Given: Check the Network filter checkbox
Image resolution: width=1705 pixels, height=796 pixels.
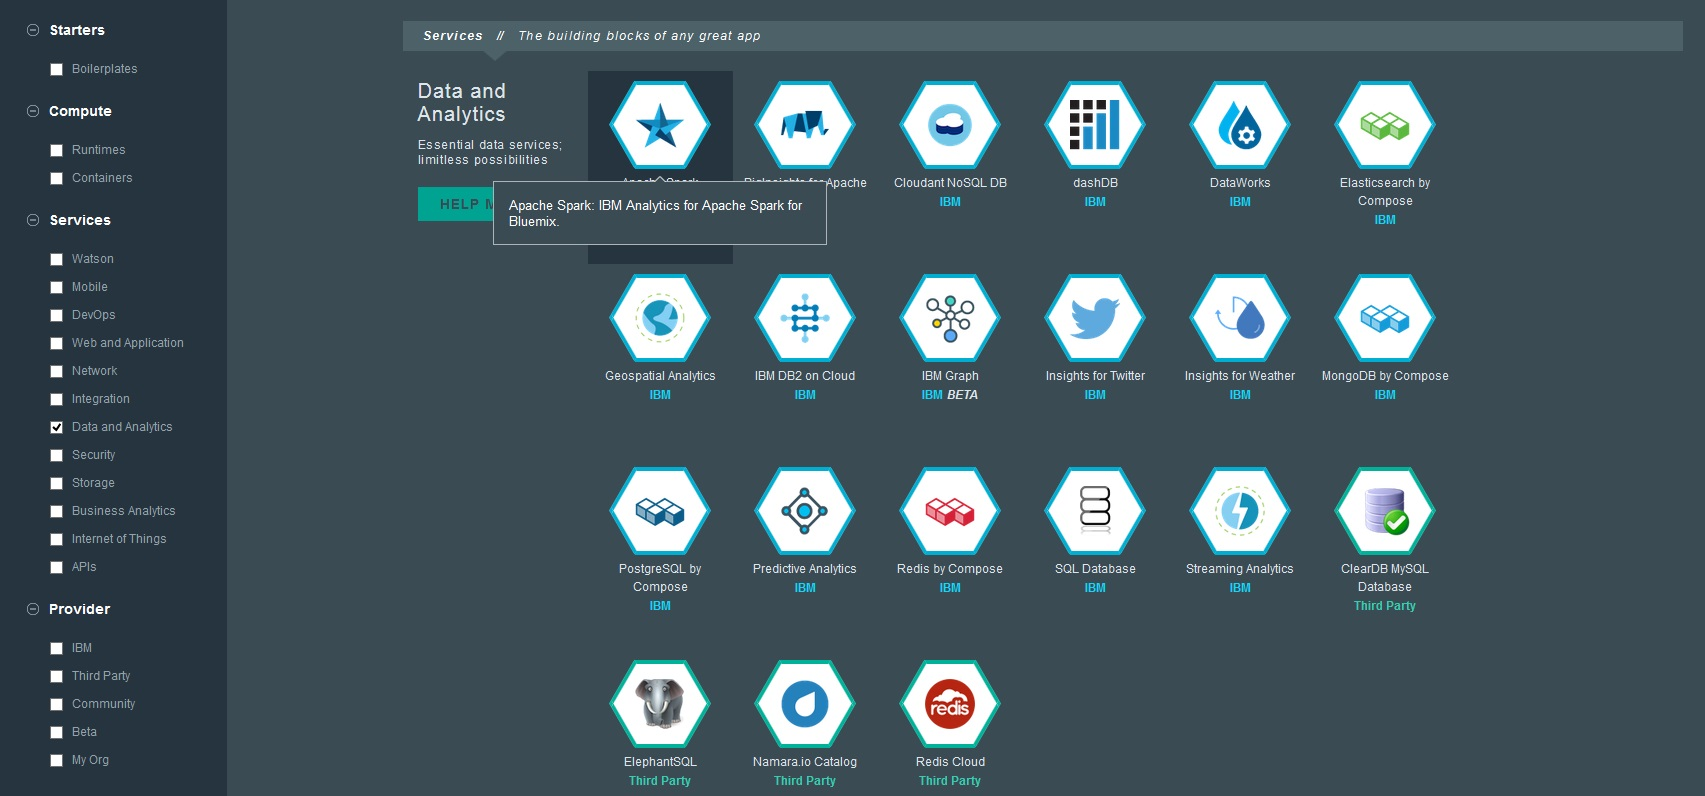Looking at the screenshot, I should [57, 372].
